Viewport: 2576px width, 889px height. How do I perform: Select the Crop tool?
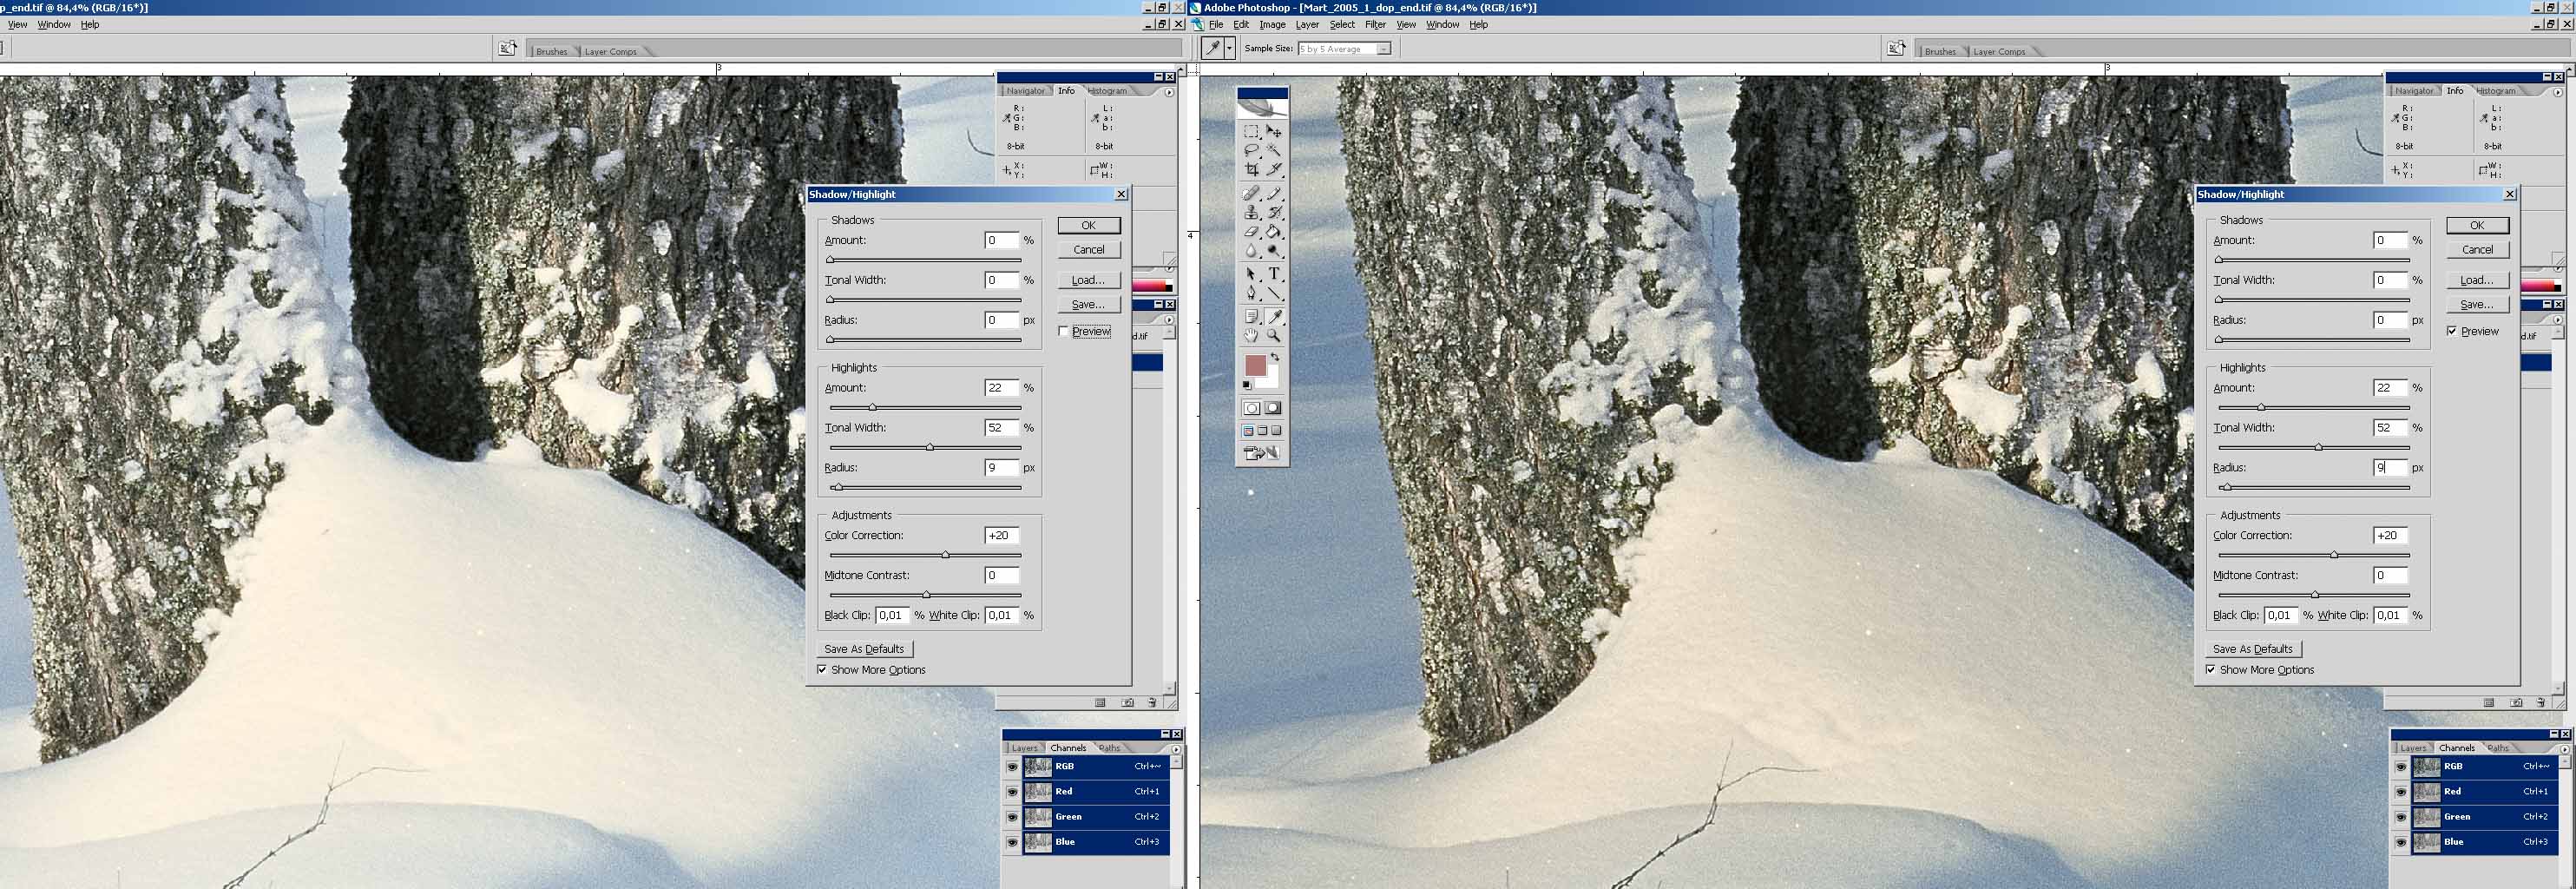coord(1251,169)
